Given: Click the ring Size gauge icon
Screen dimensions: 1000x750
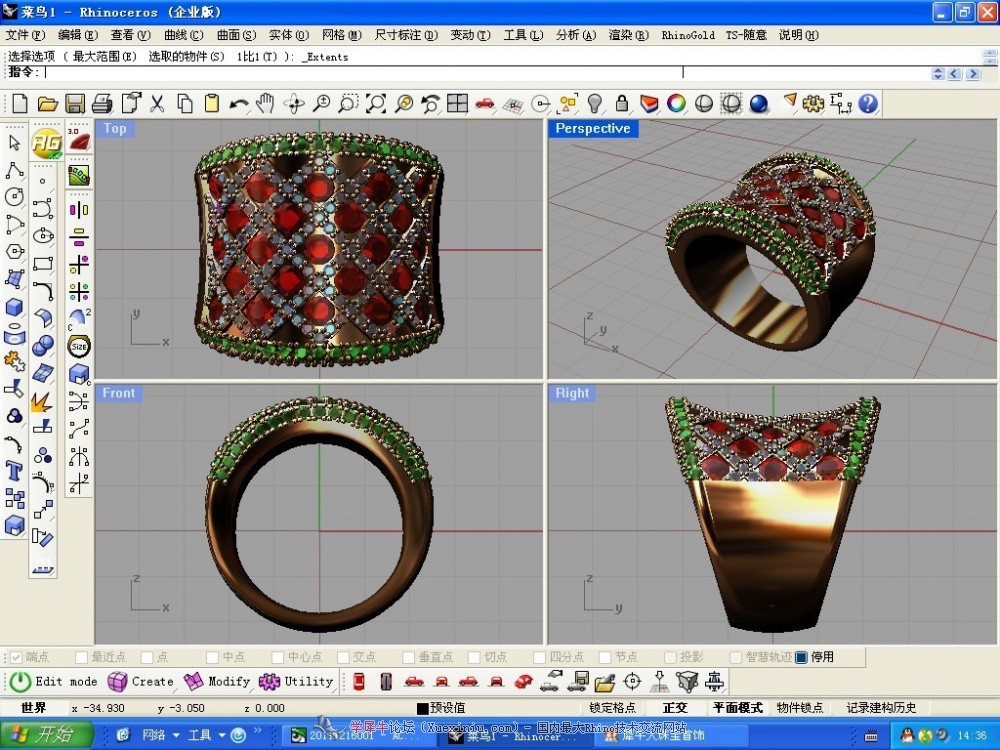Looking at the screenshot, I should click(79, 346).
